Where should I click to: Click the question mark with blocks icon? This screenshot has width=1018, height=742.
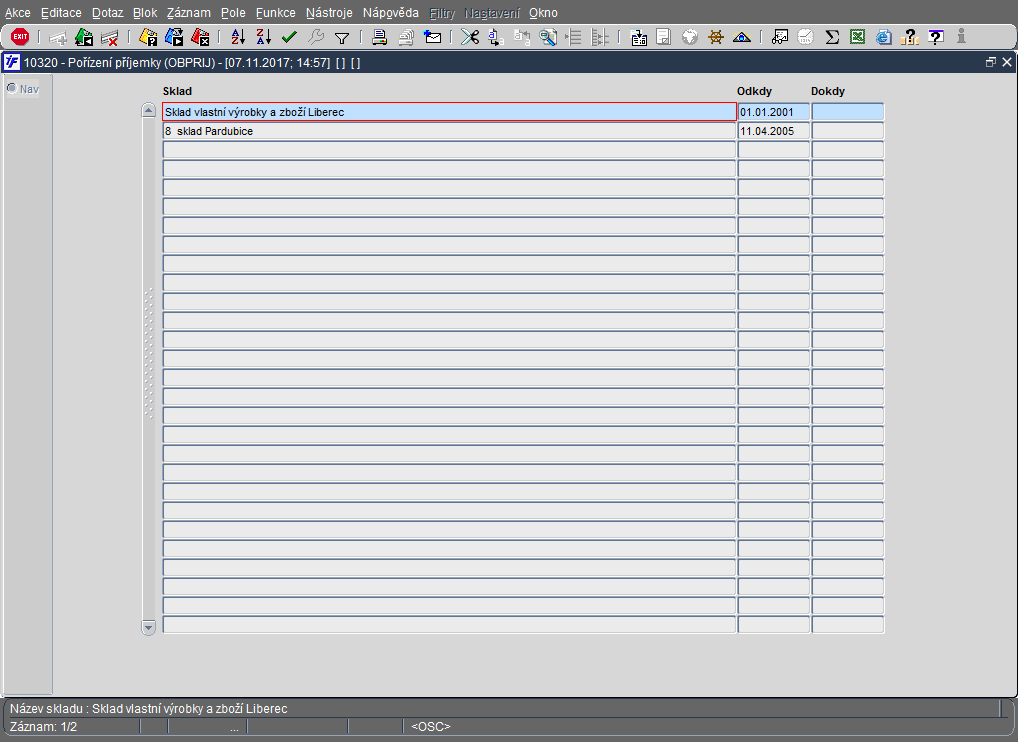point(910,38)
